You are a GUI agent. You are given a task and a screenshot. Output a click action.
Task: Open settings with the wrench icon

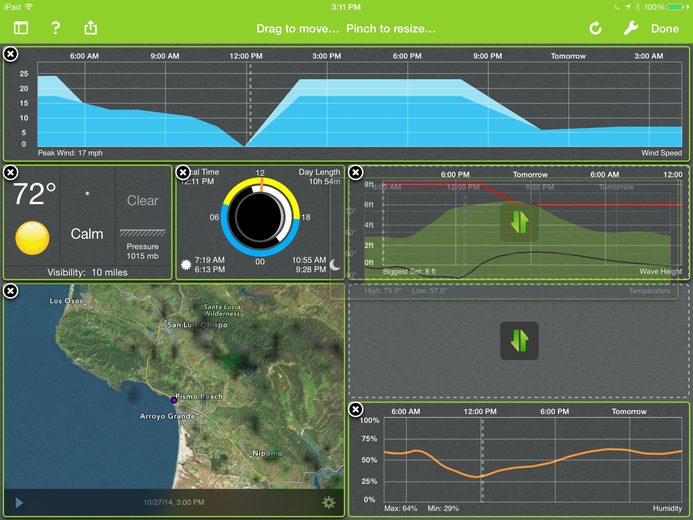click(631, 28)
